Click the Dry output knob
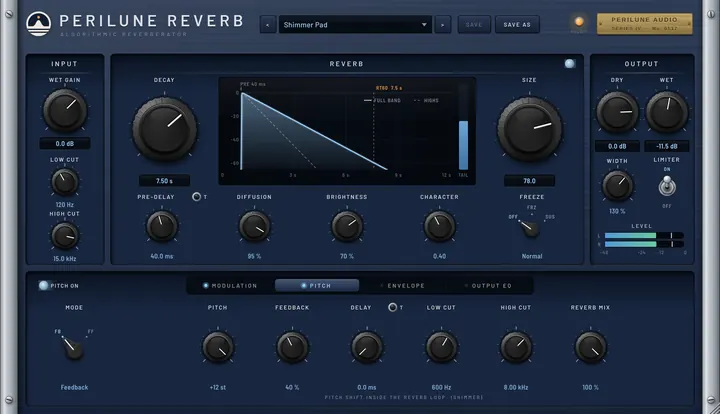720x414 pixels. tap(617, 112)
